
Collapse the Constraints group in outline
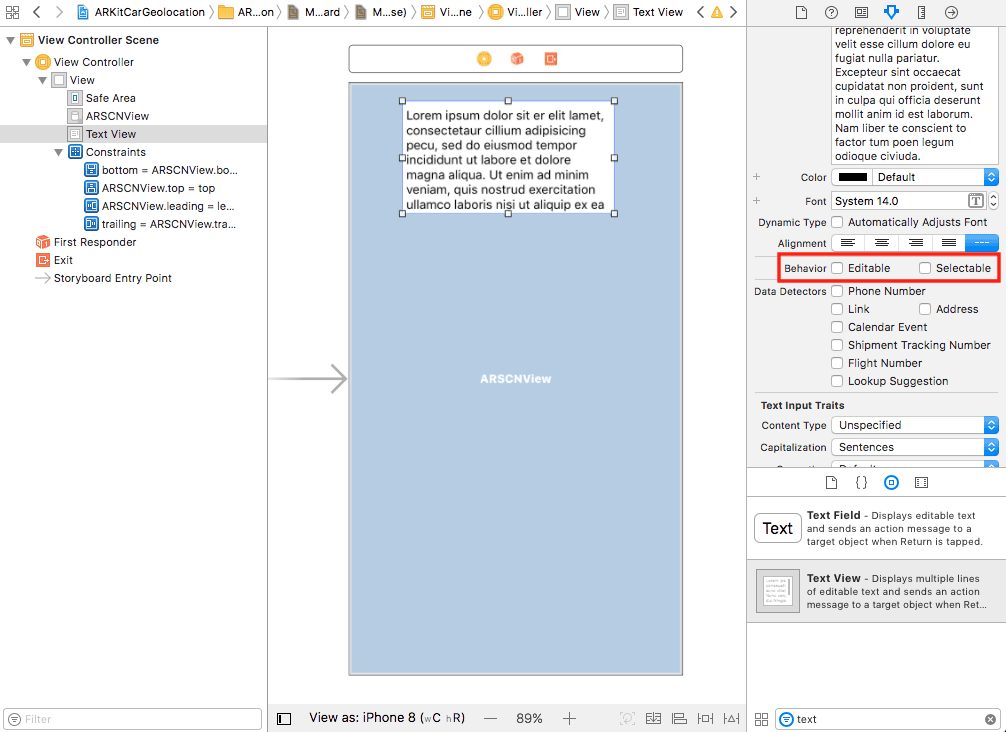[59, 152]
